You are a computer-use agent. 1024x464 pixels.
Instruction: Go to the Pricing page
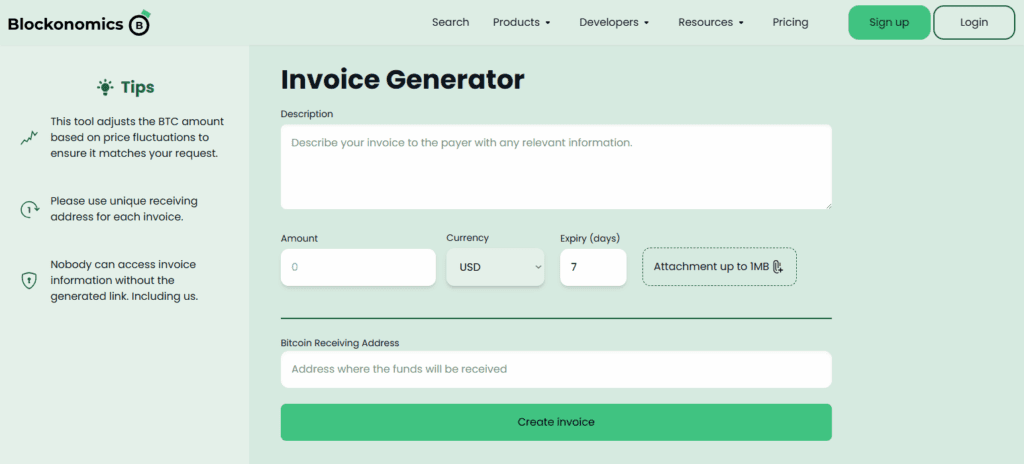[790, 22]
